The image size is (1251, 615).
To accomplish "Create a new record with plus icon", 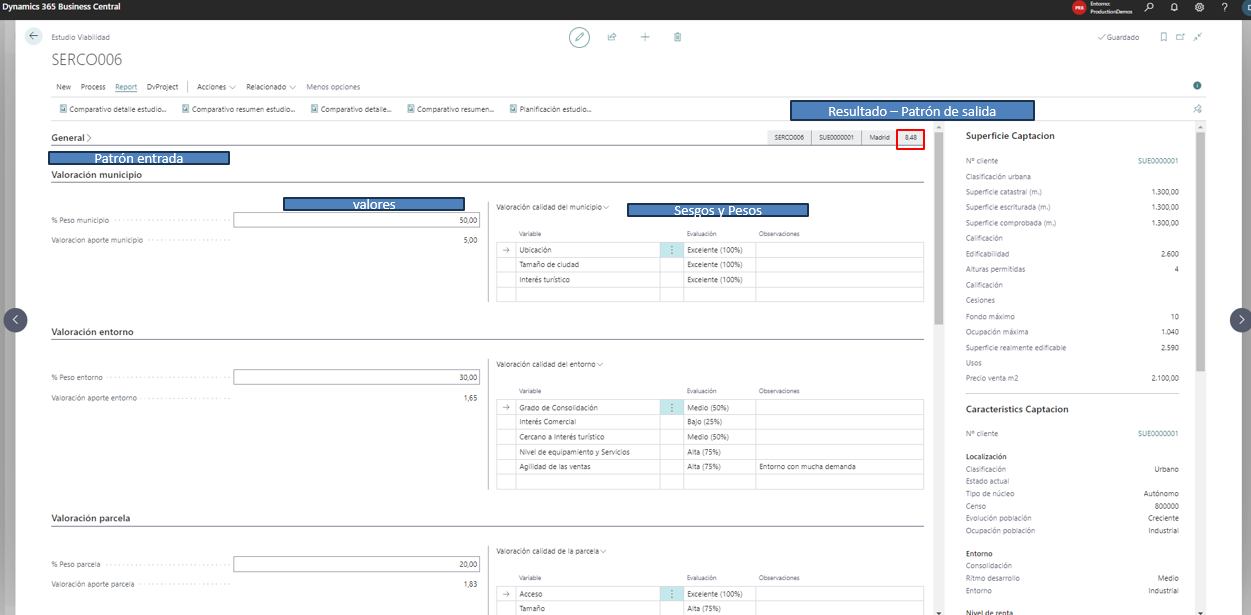I will coord(645,37).
